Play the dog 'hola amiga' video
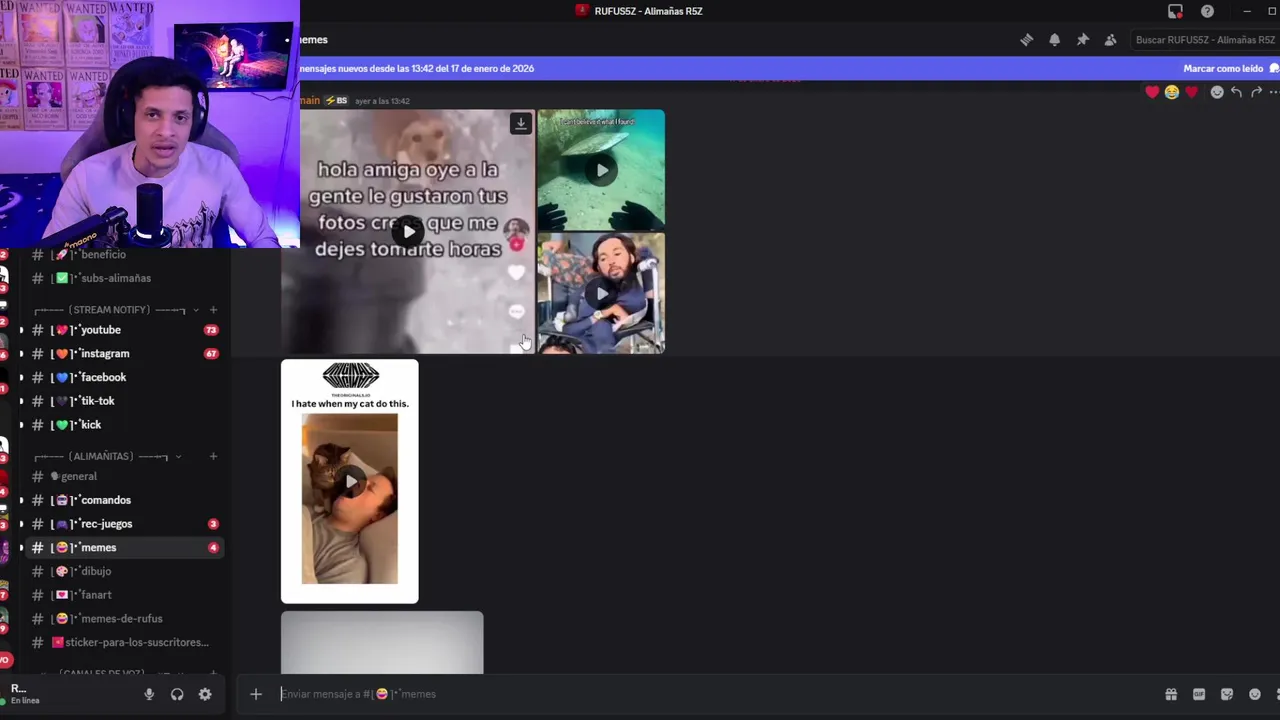 click(x=408, y=232)
